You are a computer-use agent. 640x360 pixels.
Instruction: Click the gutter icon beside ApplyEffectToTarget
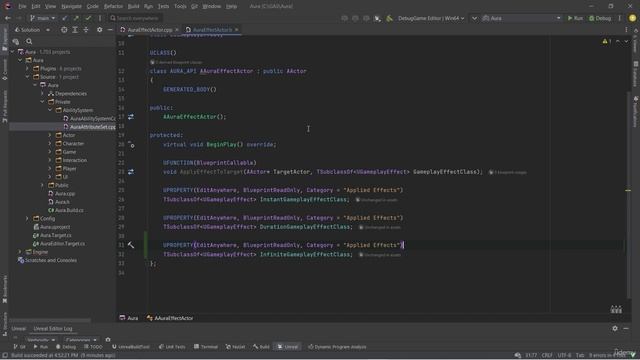131,172
